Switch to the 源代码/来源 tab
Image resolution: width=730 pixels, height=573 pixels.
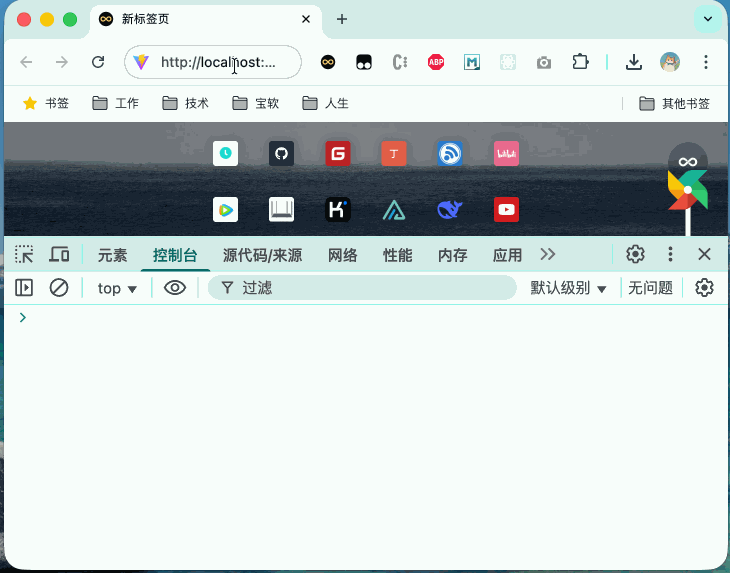click(x=263, y=255)
